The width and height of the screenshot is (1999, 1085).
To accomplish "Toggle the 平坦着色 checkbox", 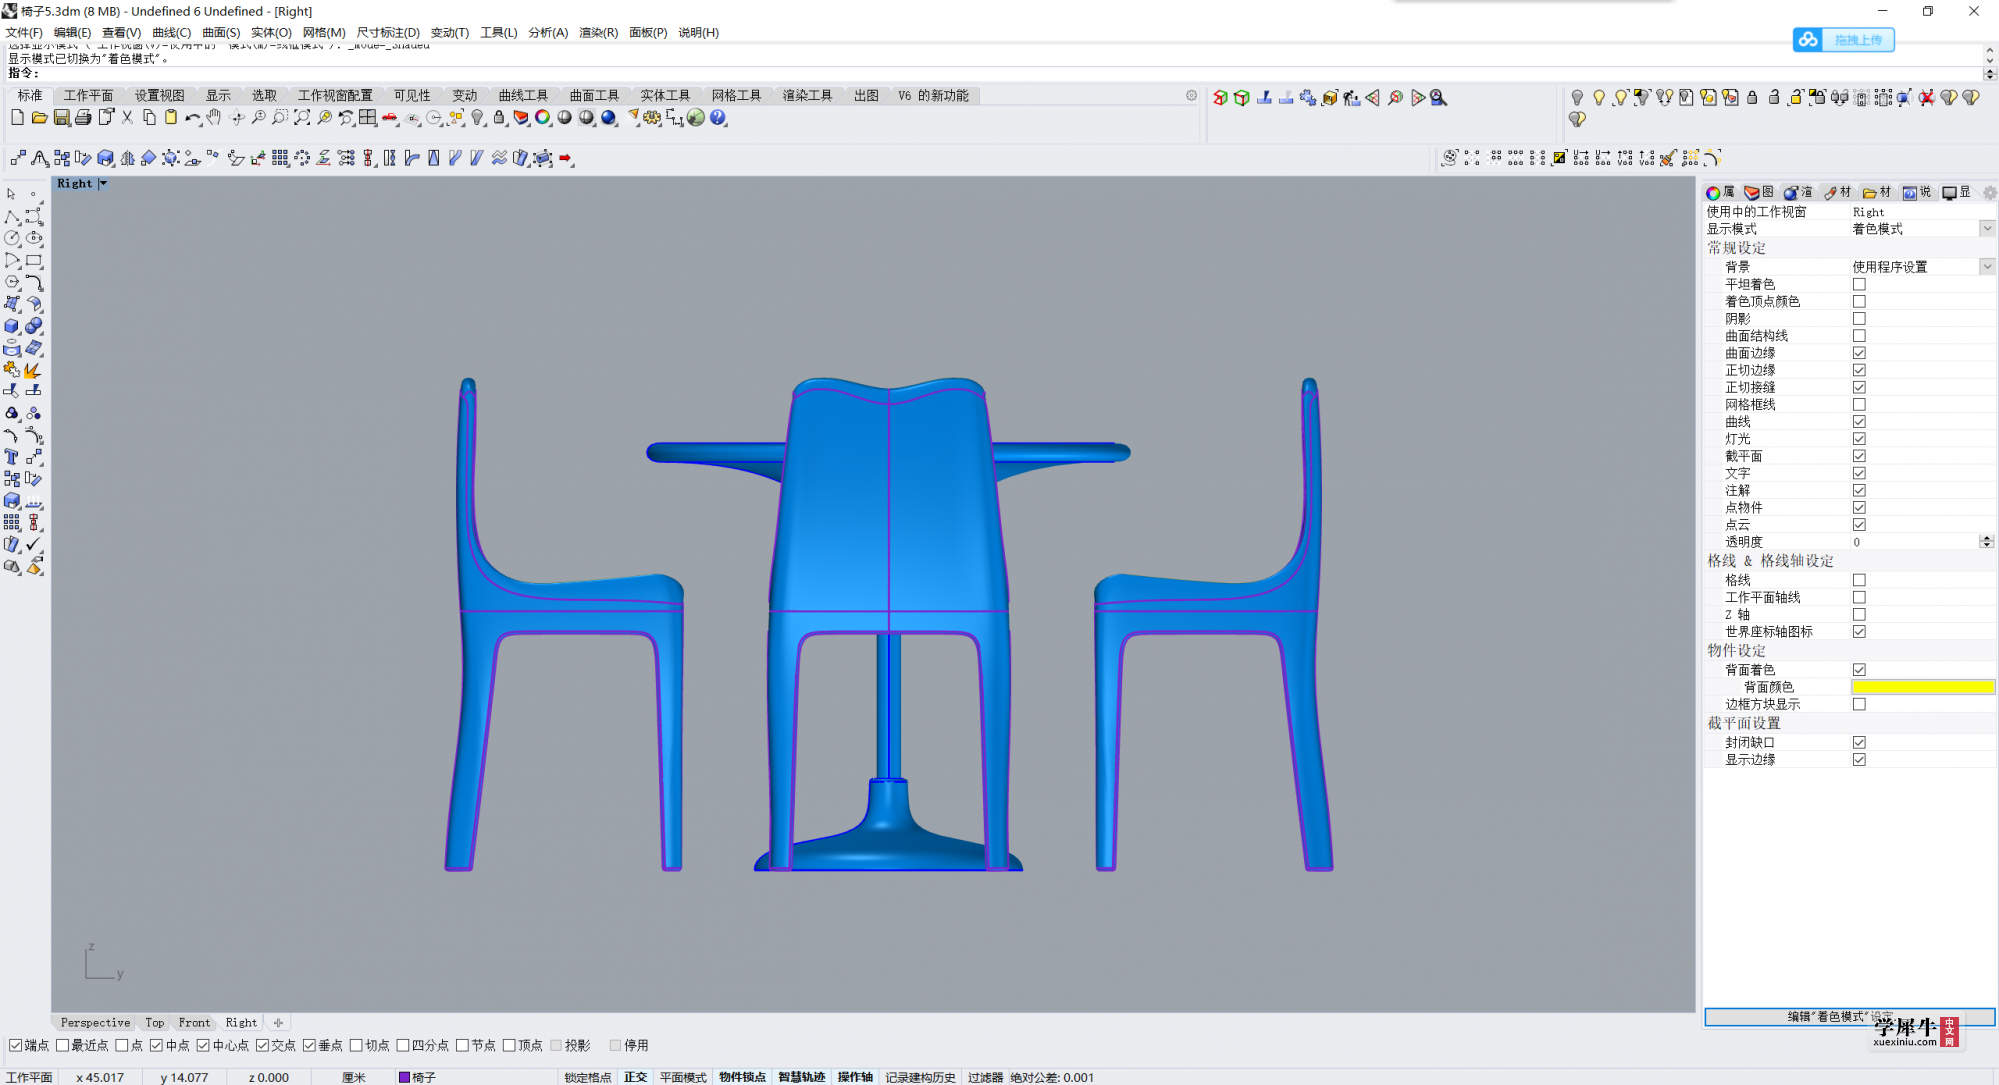I will [1859, 284].
